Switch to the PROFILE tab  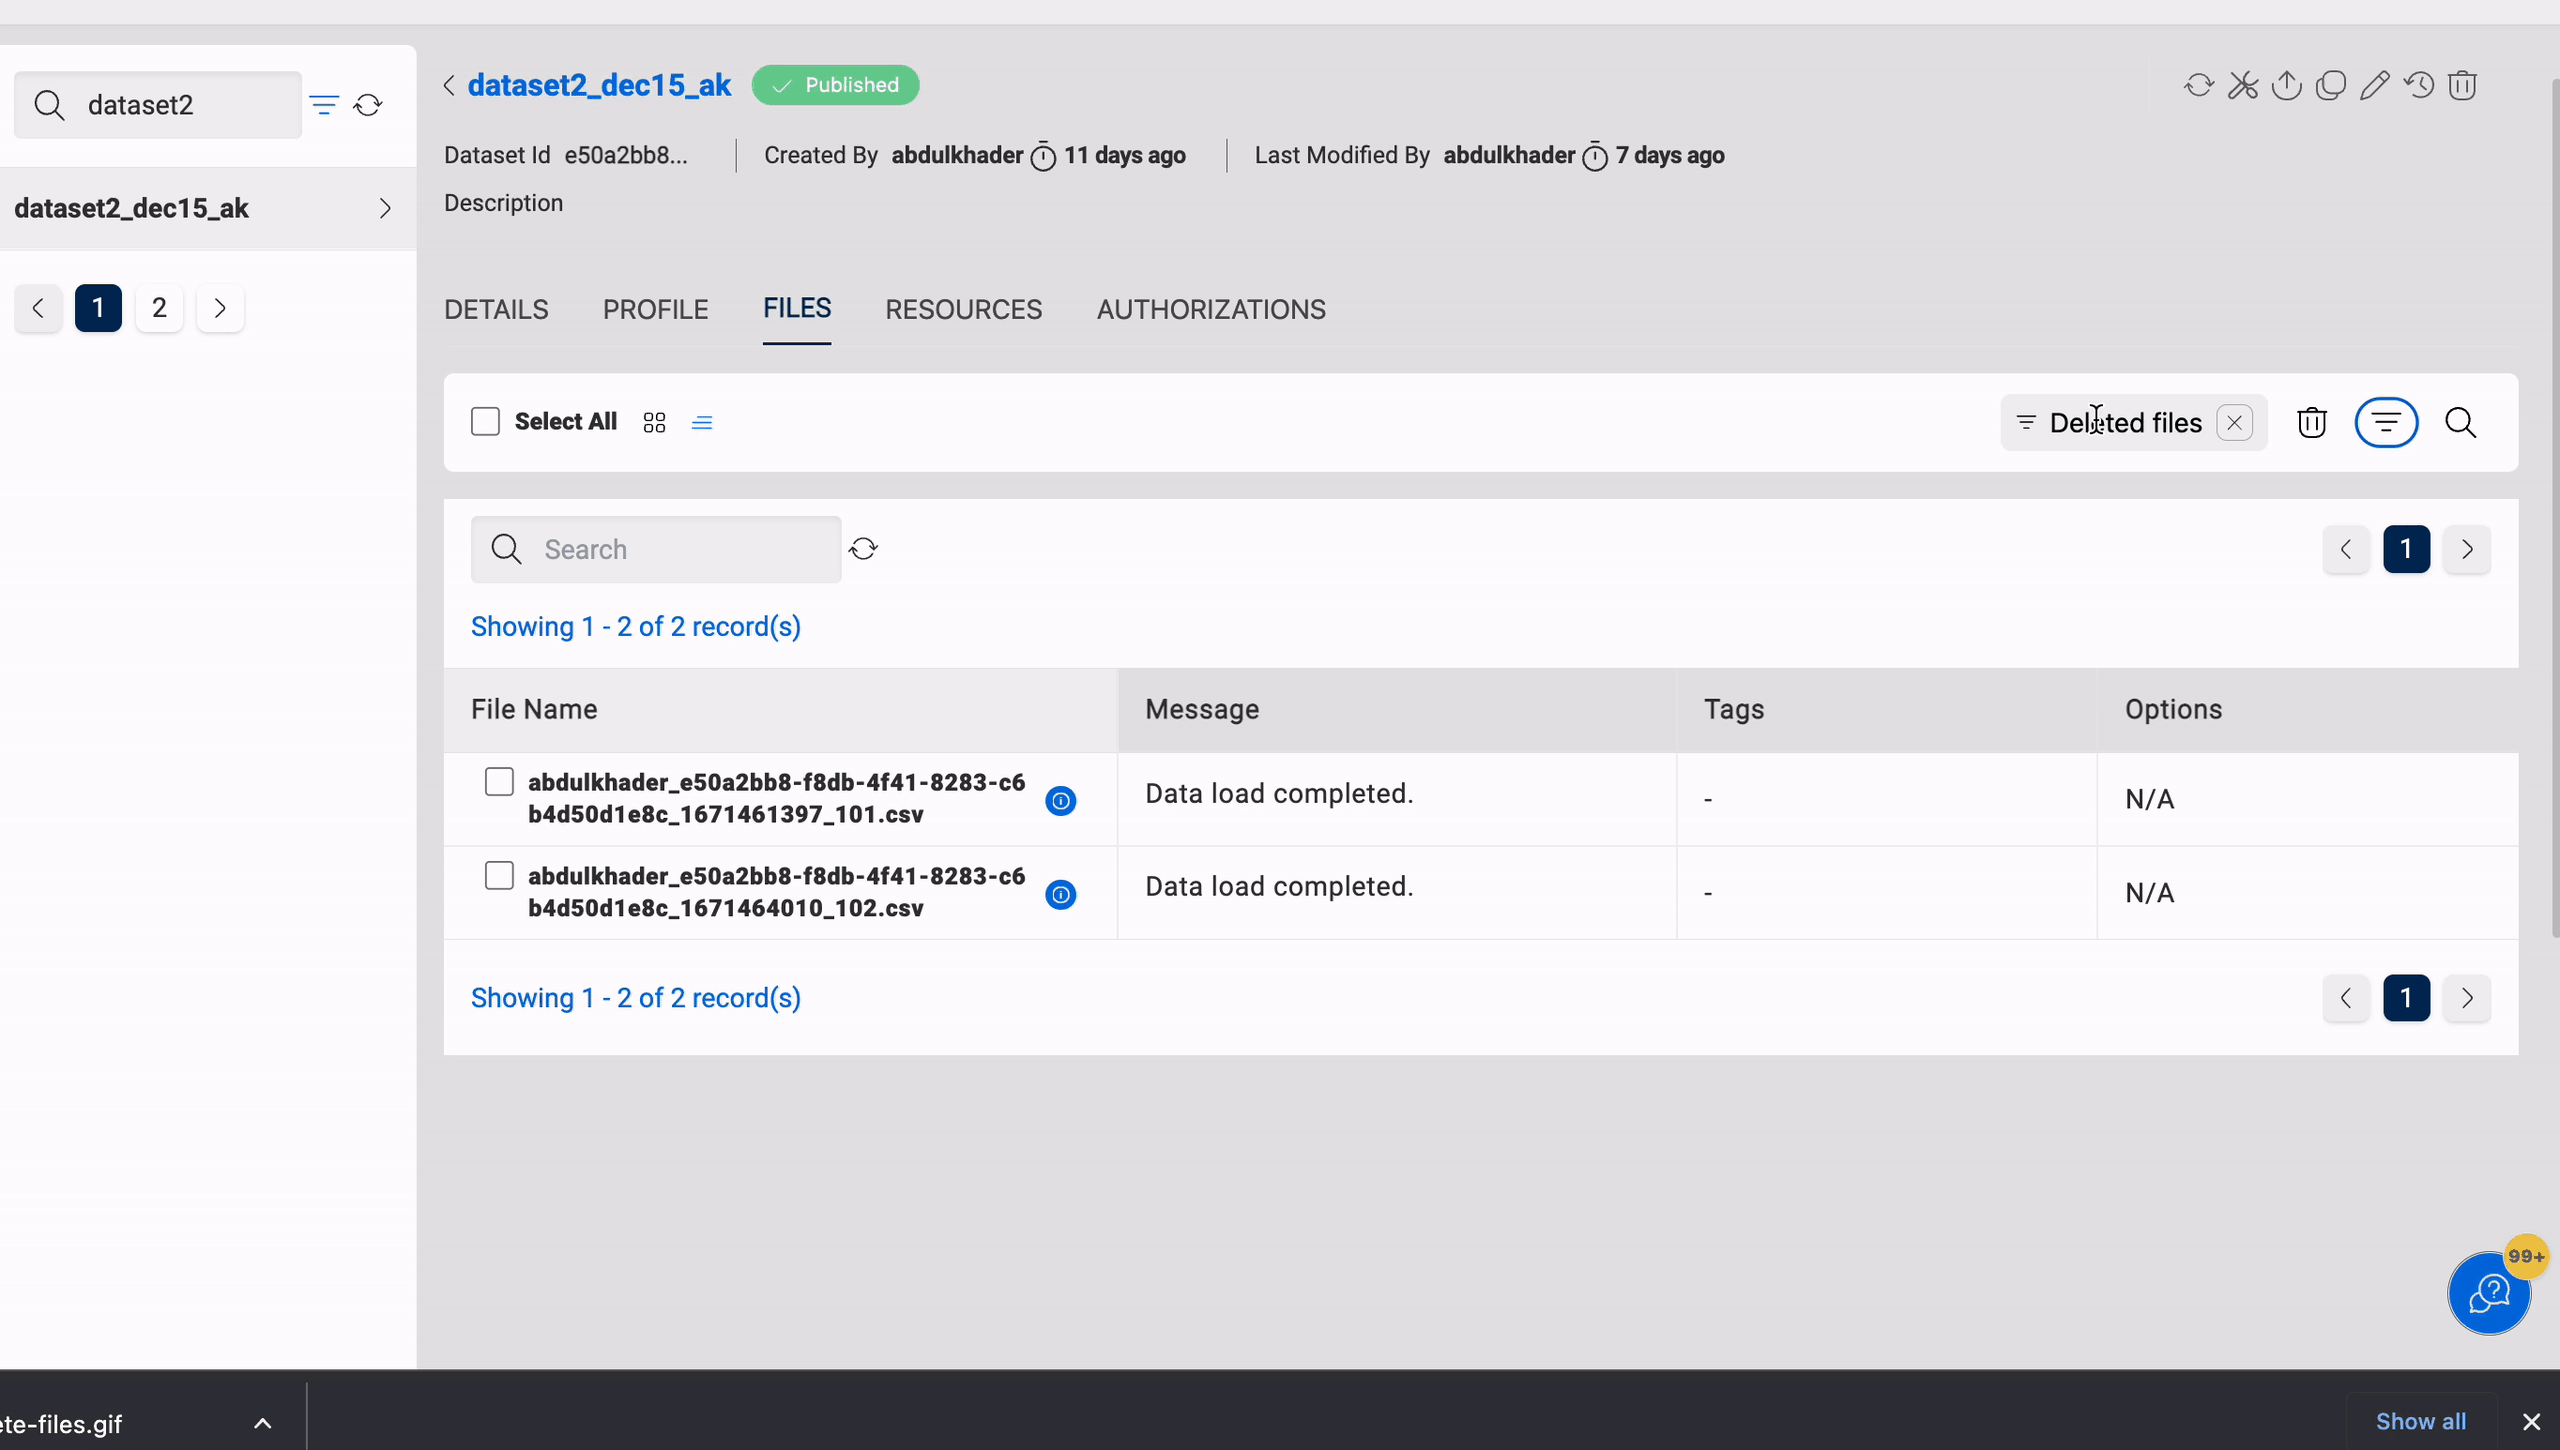tap(654, 309)
